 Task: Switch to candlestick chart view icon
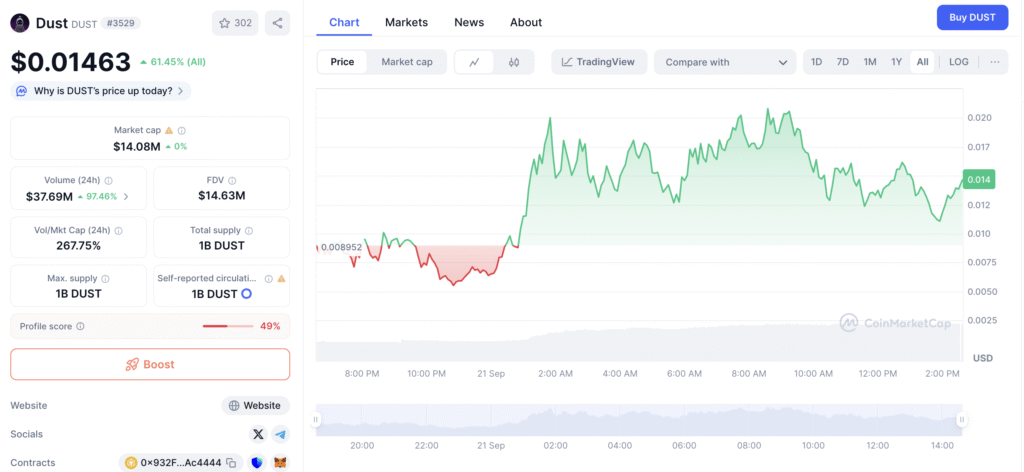click(514, 62)
